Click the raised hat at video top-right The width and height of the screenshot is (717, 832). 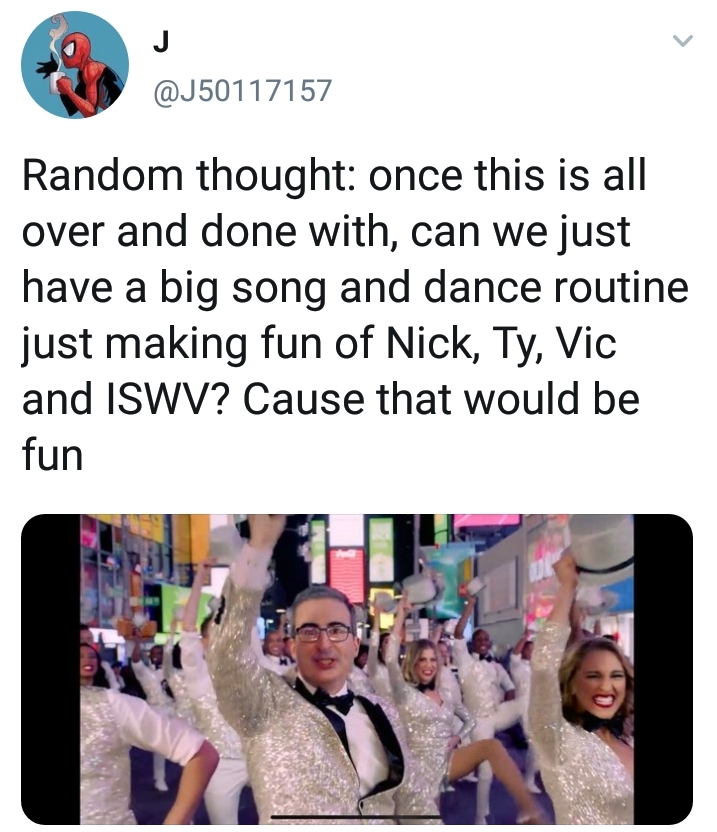[x=602, y=549]
